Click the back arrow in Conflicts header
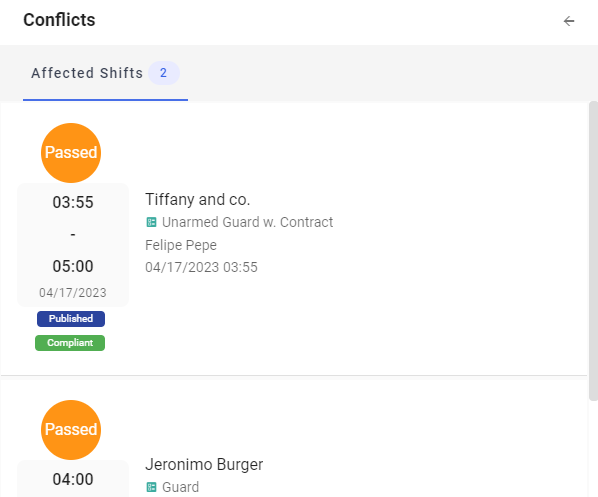The image size is (598, 497). tap(569, 21)
